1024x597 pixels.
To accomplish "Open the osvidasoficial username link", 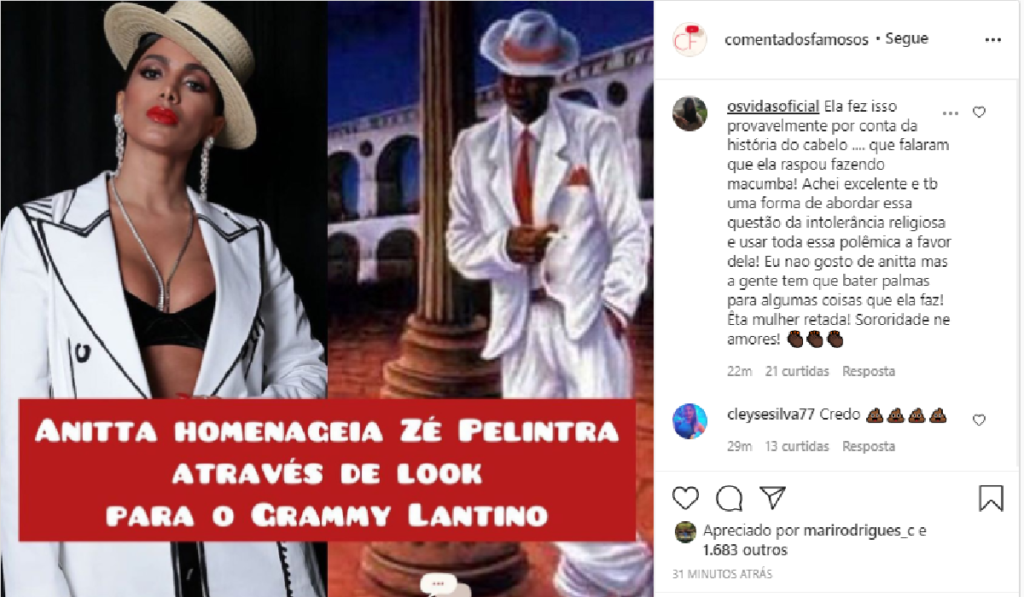I will click(773, 106).
